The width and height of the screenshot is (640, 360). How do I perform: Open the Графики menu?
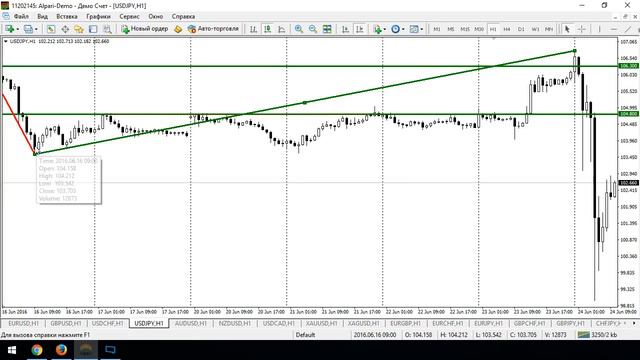tap(98, 16)
